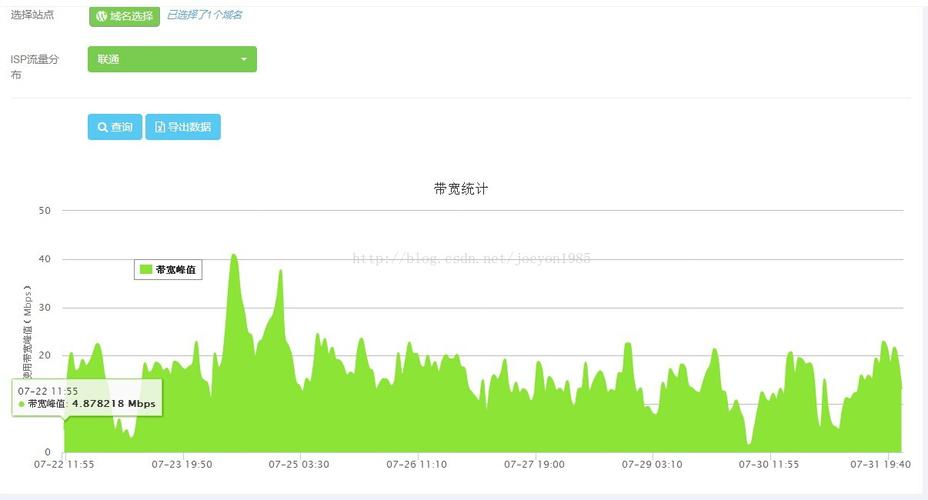Viewport: 928px width, 500px height.
Task: Click the x-axis label 07-23 19:50
Action: (x=182, y=464)
